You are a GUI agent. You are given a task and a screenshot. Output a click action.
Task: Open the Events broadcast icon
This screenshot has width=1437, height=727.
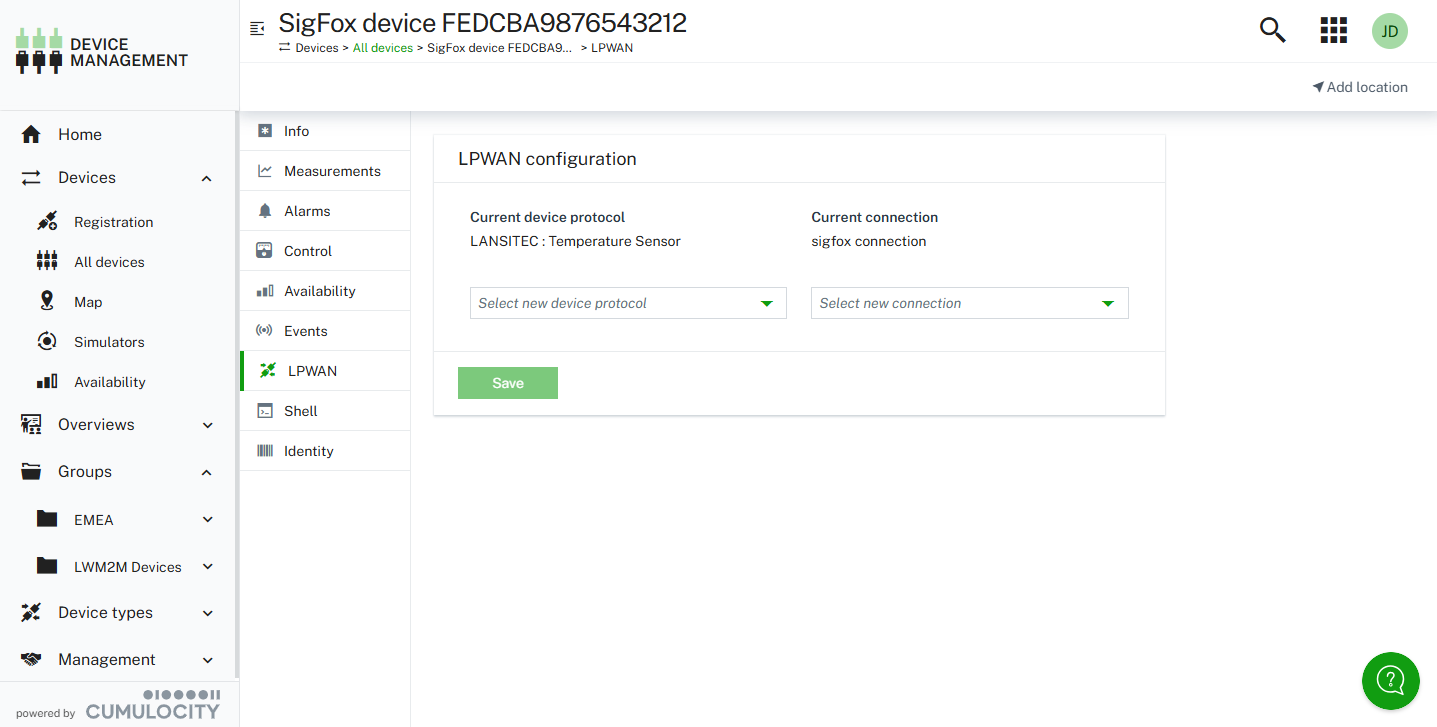(265, 330)
